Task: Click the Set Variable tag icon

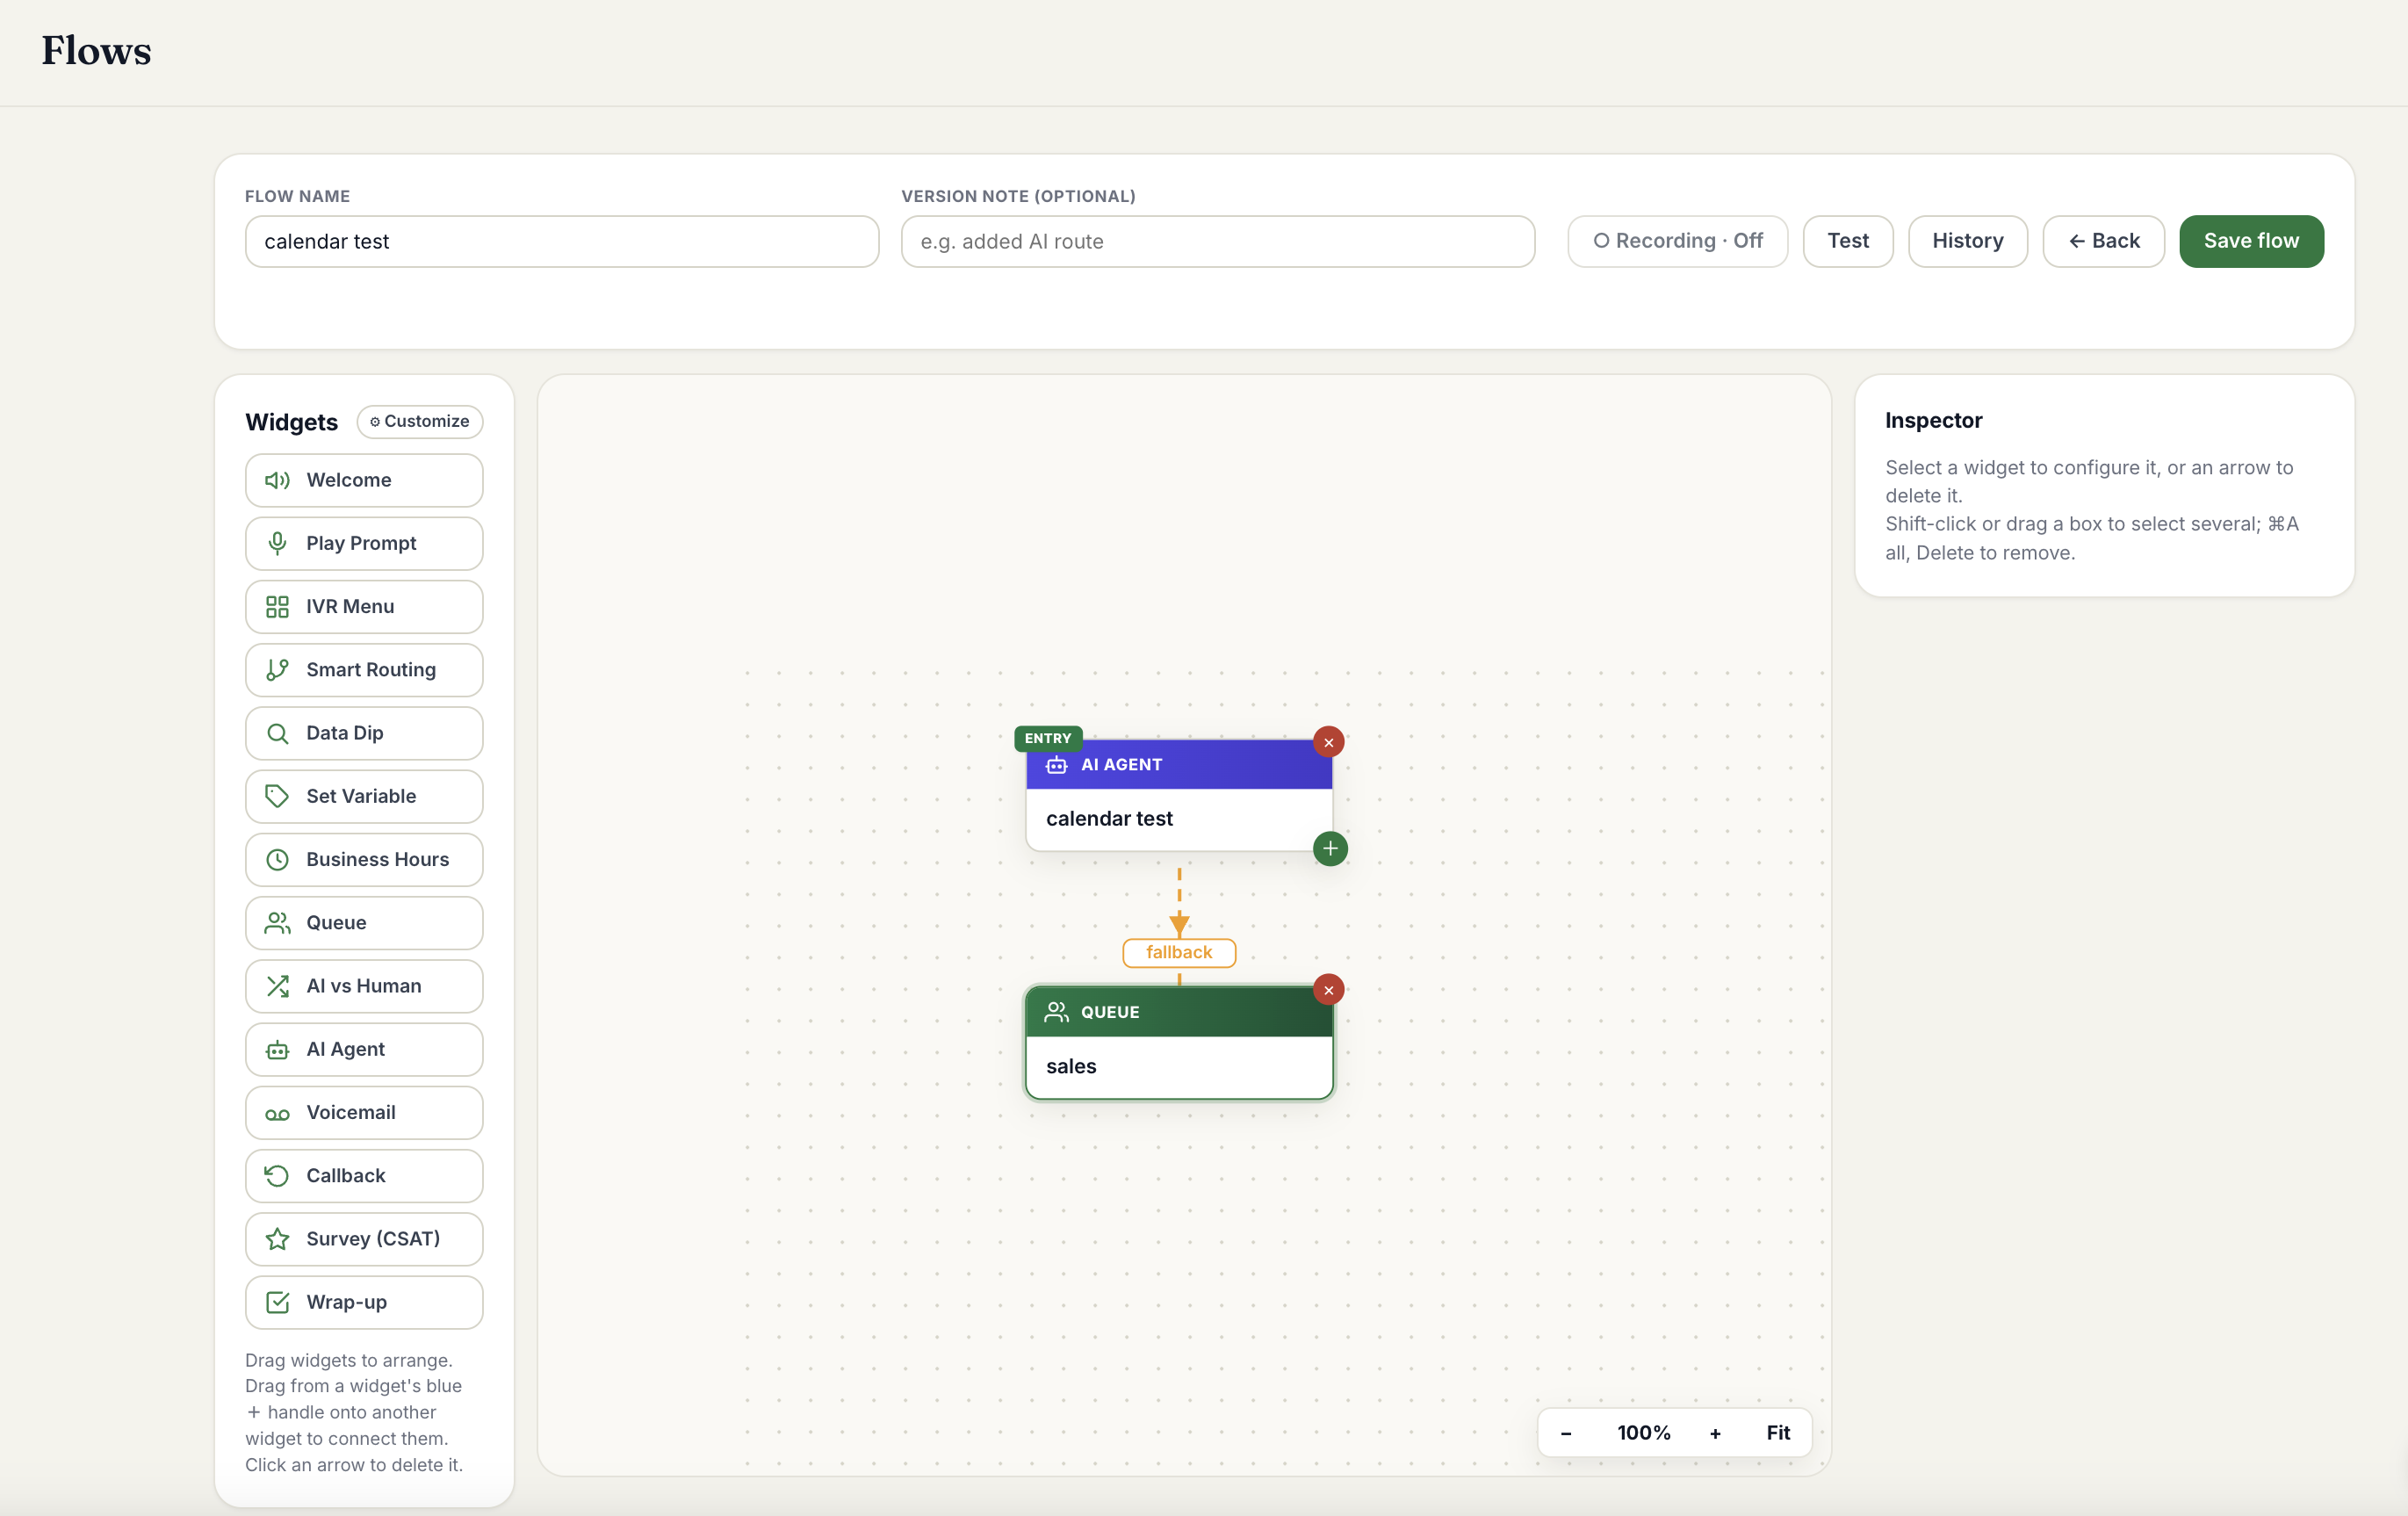Action: [x=277, y=796]
